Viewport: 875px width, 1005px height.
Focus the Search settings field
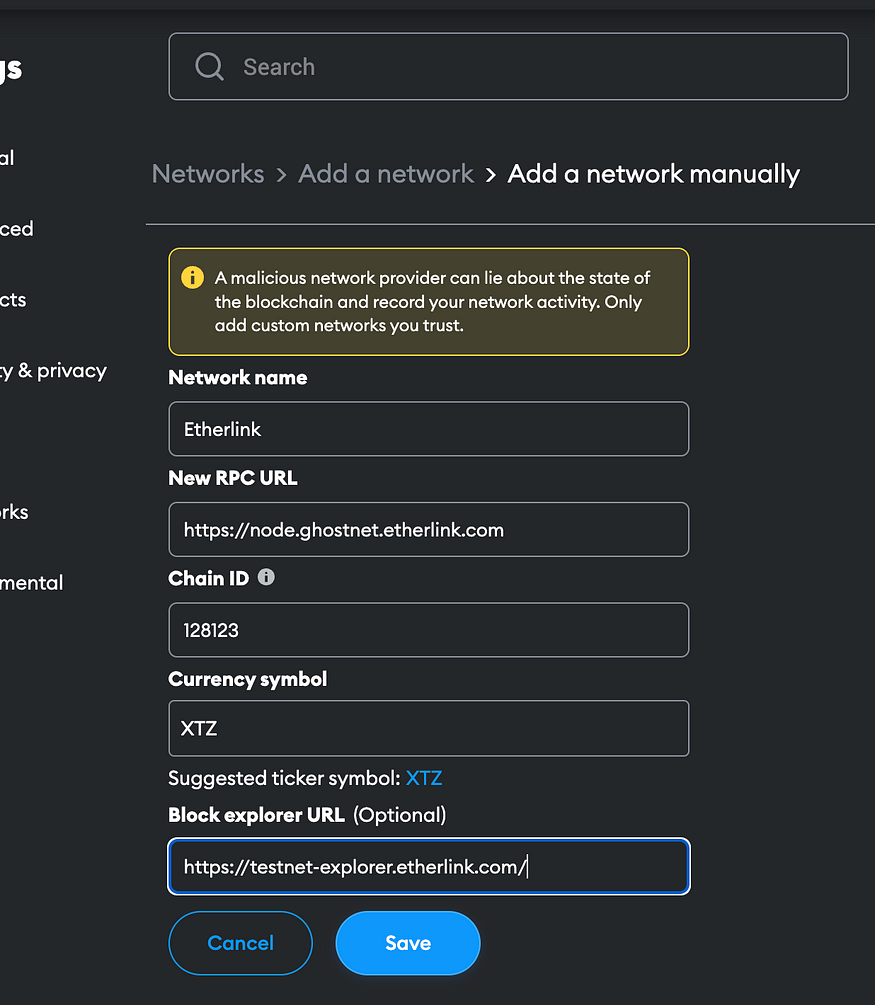(x=508, y=67)
